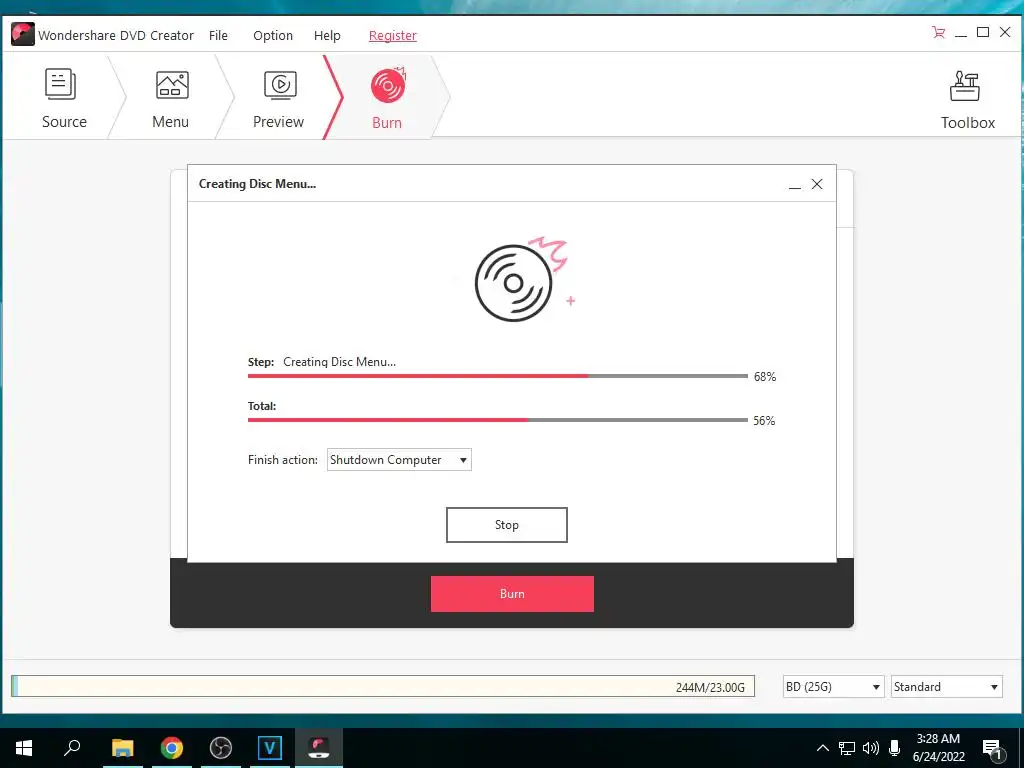Image resolution: width=1024 pixels, height=768 pixels.
Task: Click the Creating Disc Menu step text
Action: 340,362
